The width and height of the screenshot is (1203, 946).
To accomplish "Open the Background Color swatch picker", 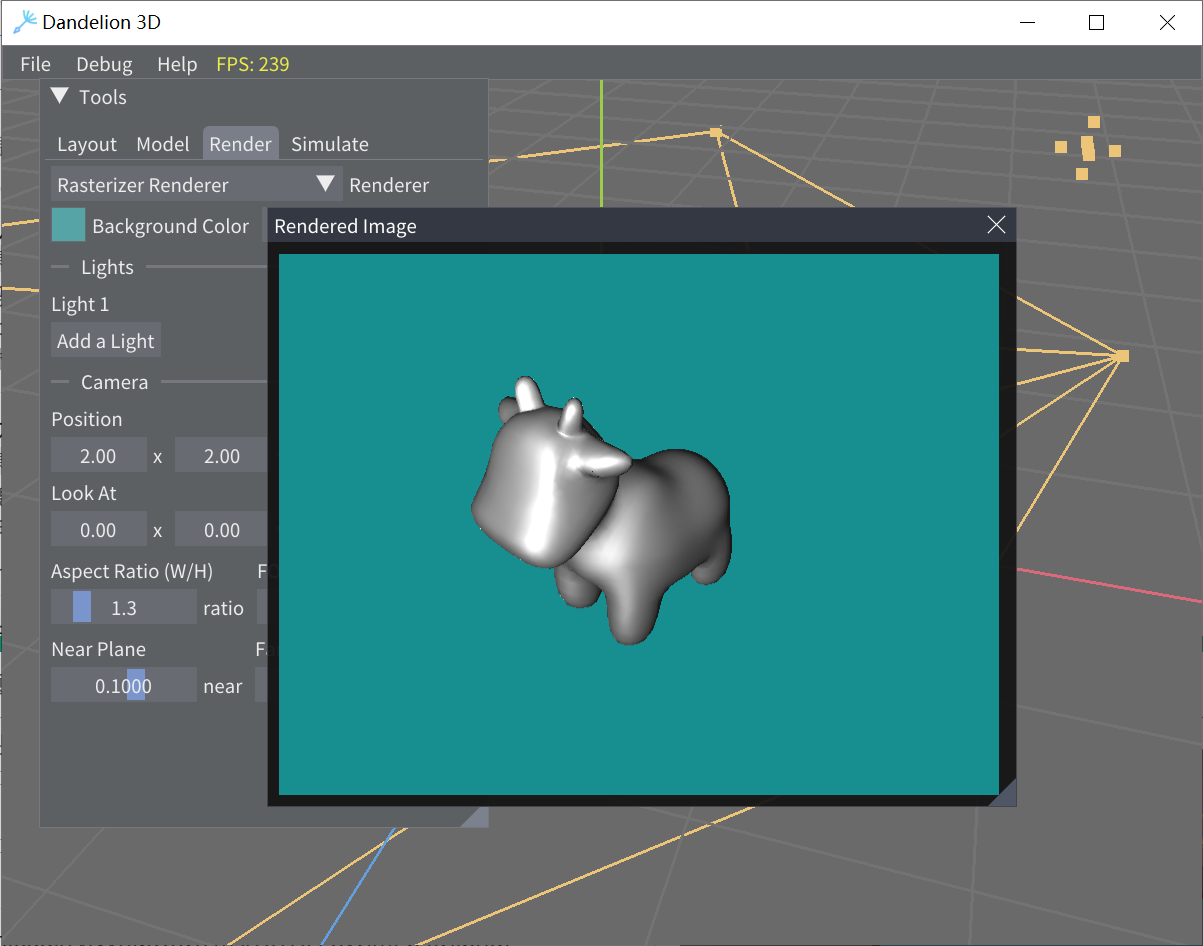I will pos(69,226).
